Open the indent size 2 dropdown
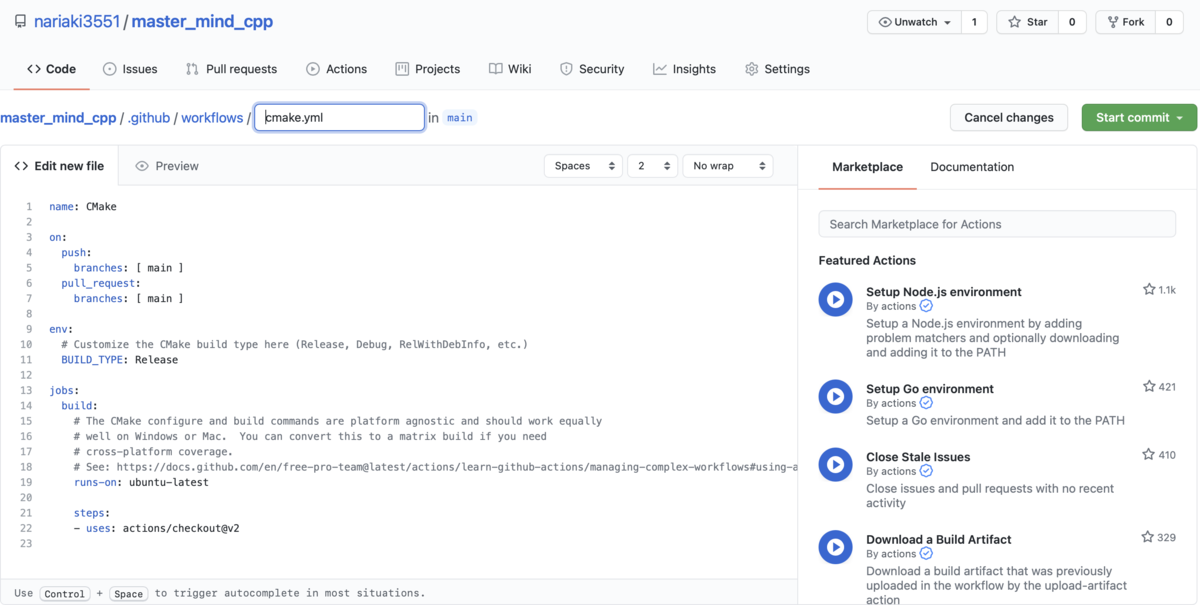This screenshot has height=605, width=1200. coord(652,166)
